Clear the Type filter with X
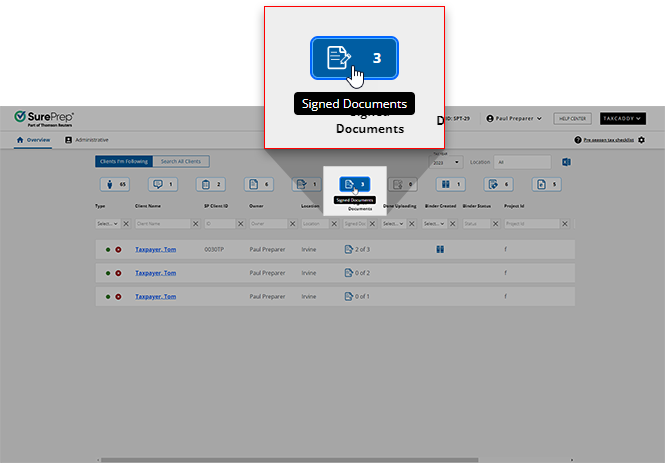665x463 pixels. [126, 224]
